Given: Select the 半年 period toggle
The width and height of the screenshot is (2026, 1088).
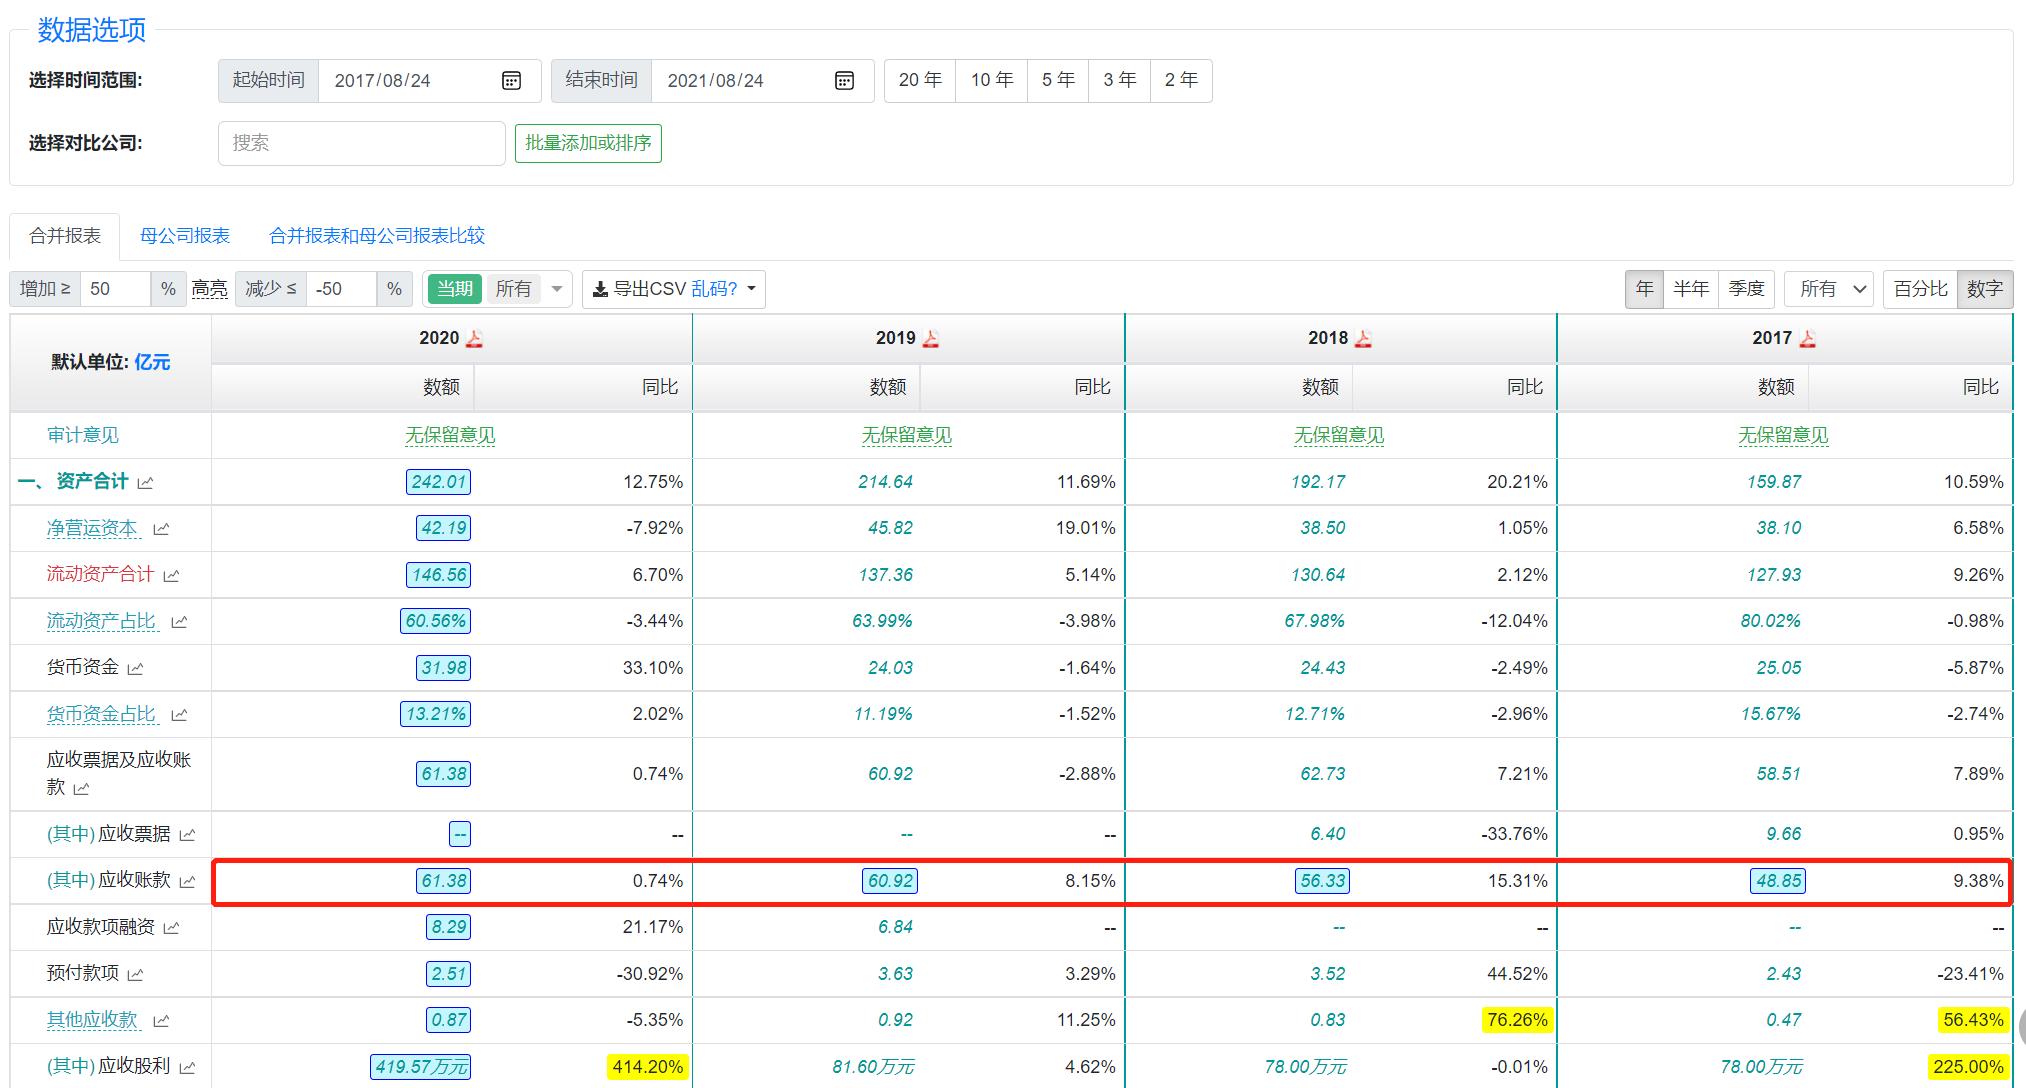Looking at the screenshot, I should click(1690, 289).
